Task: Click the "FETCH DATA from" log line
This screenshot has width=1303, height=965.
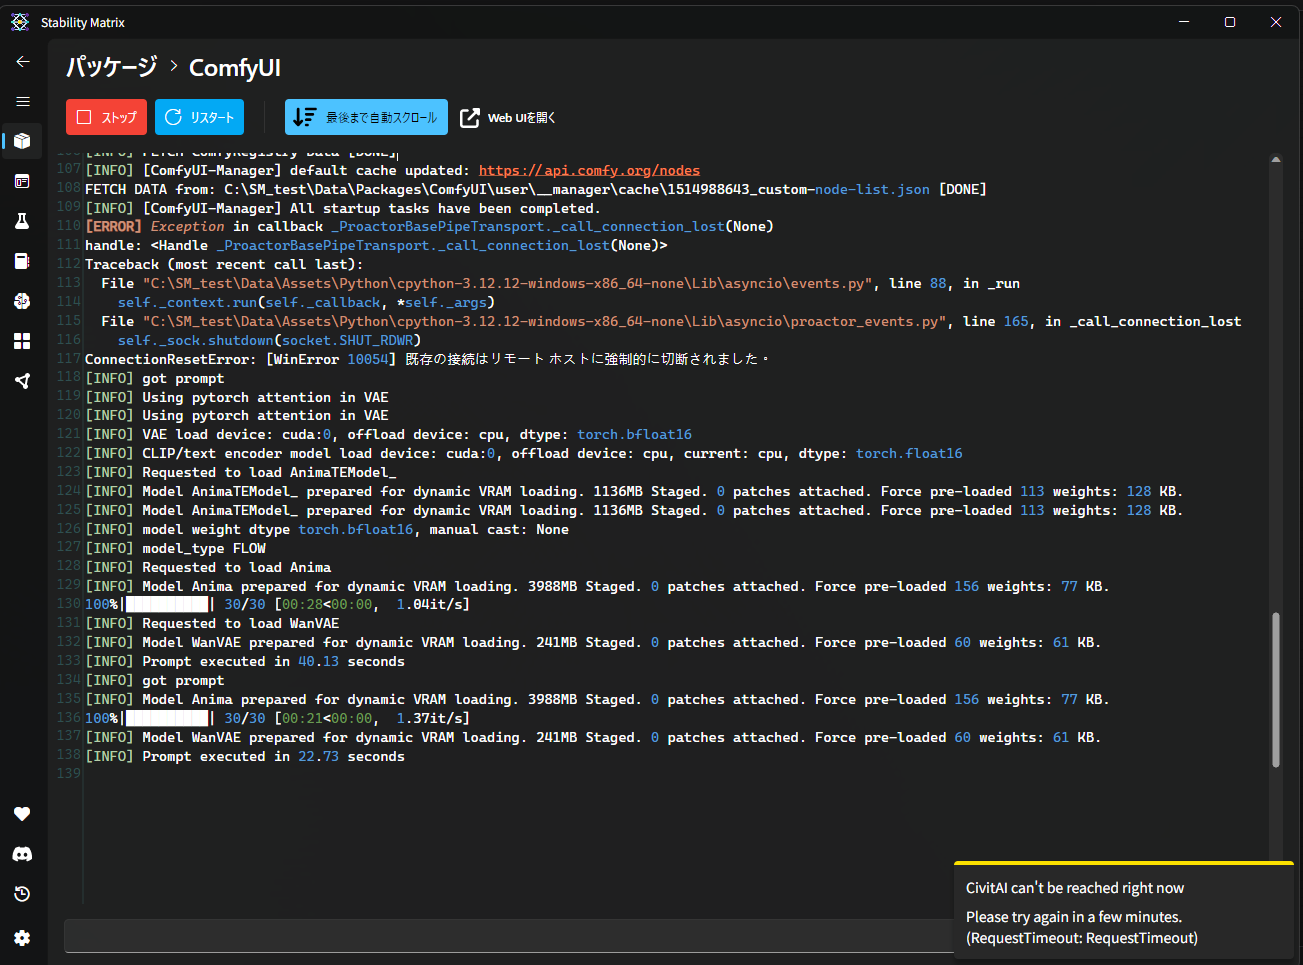Action: (x=536, y=189)
